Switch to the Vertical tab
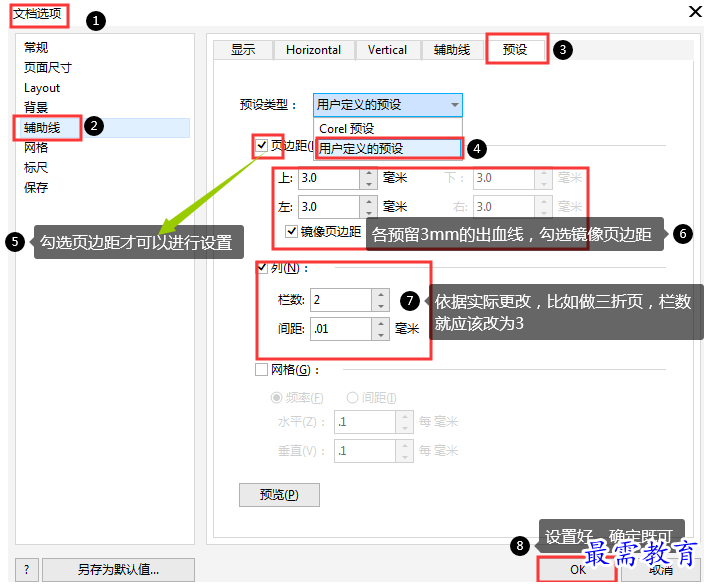This screenshot has width=706, height=585. pyautogui.click(x=387, y=50)
